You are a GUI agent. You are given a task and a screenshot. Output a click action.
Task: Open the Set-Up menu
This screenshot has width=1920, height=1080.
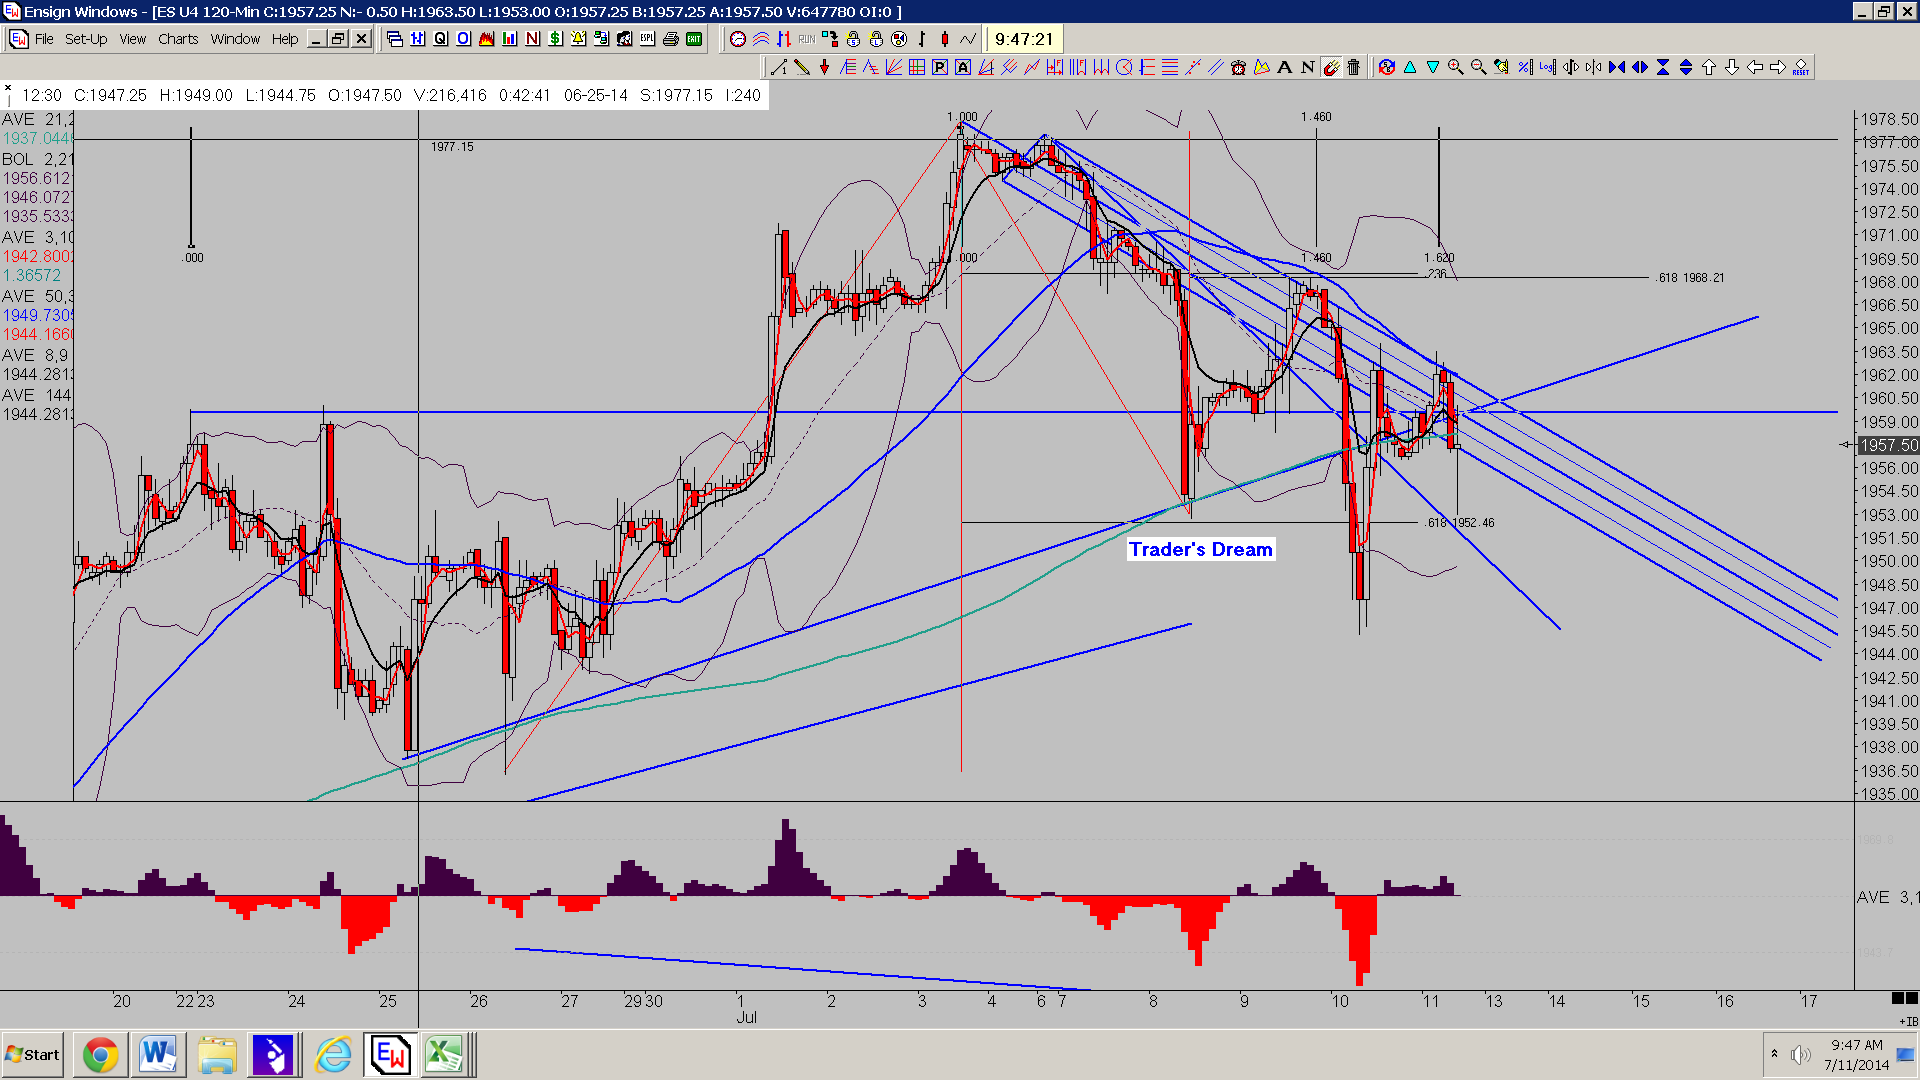(x=86, y=39)
